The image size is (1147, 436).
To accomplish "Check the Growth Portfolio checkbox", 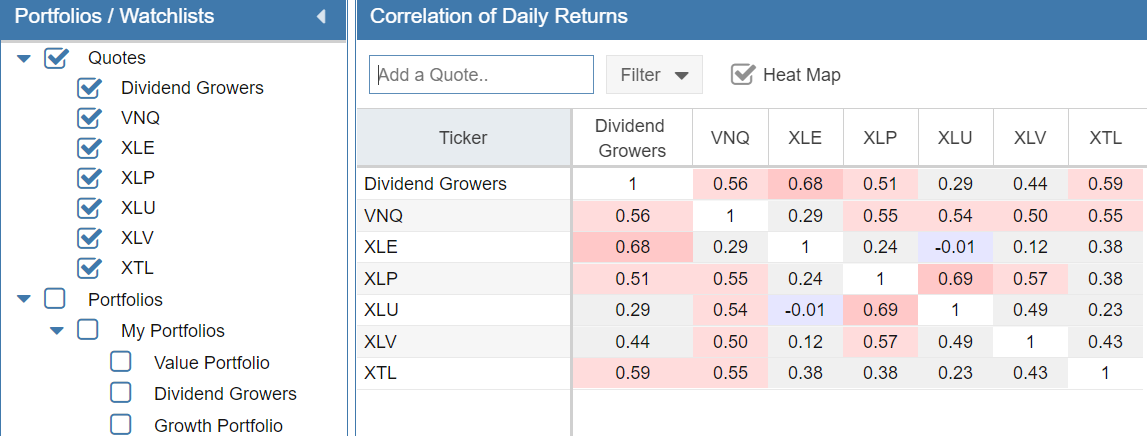I will point(121,425).
